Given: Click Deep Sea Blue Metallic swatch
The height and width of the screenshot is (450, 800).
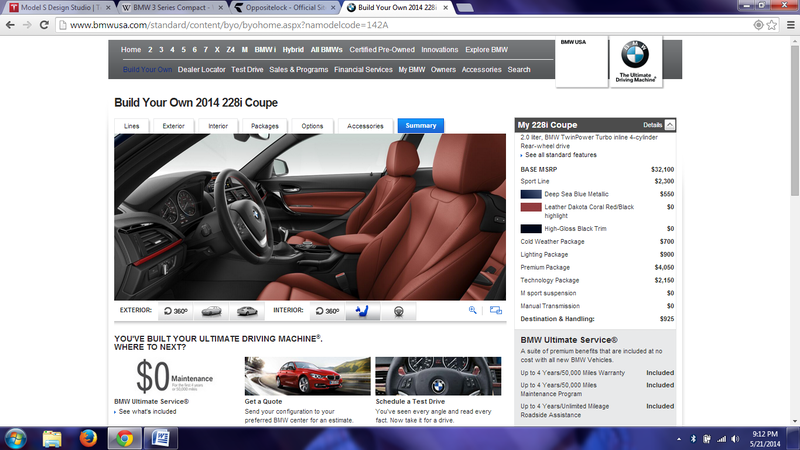Looking at the screenshot, I should point(531,194).
